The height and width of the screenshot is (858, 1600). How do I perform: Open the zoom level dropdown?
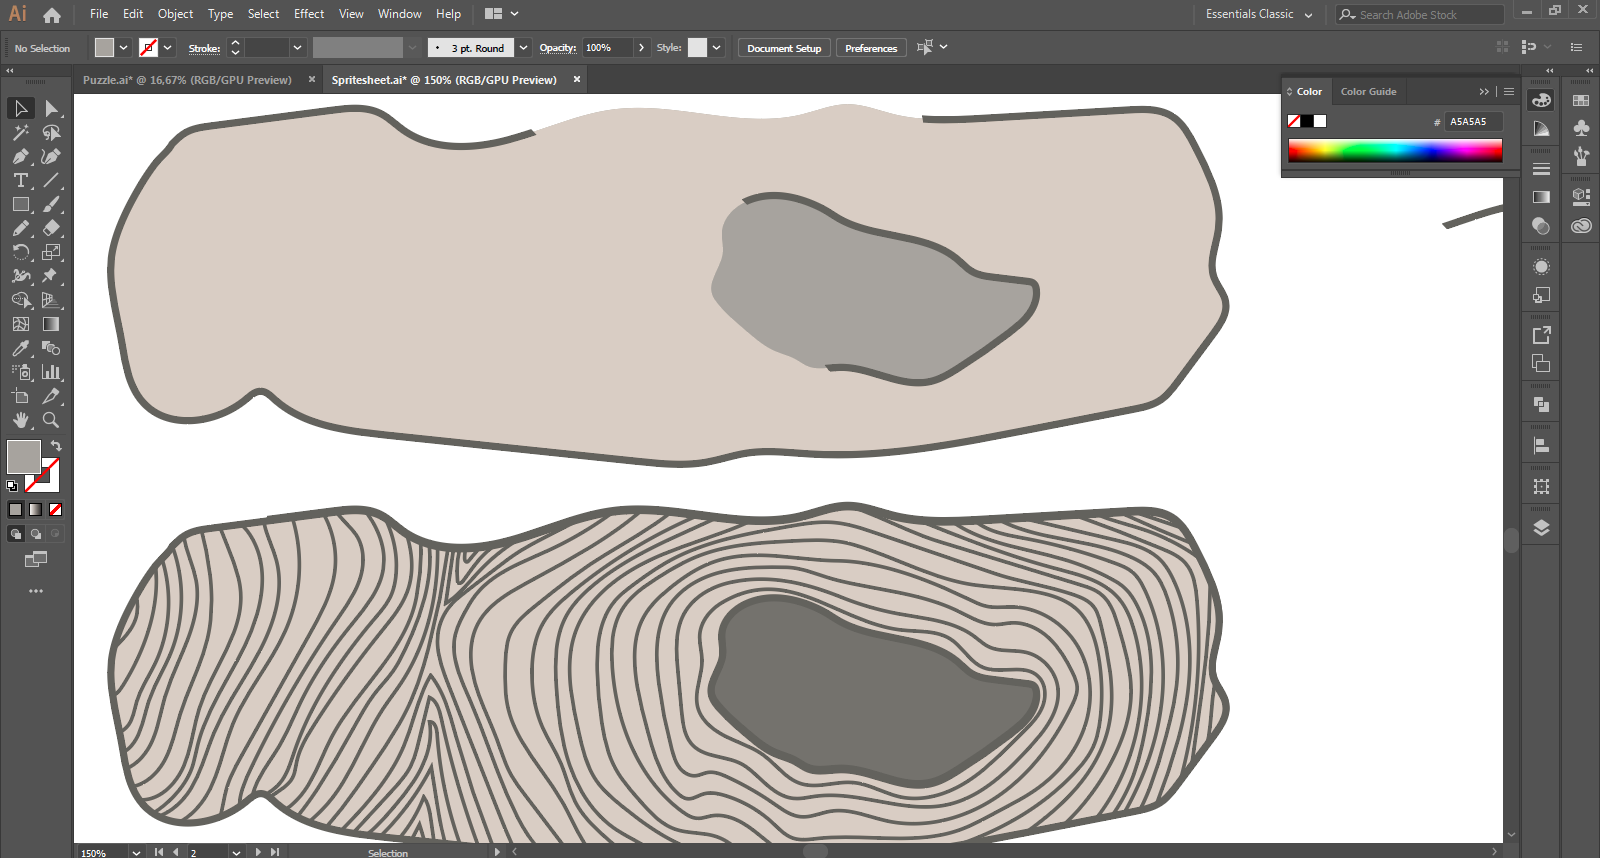coord(136,852)
